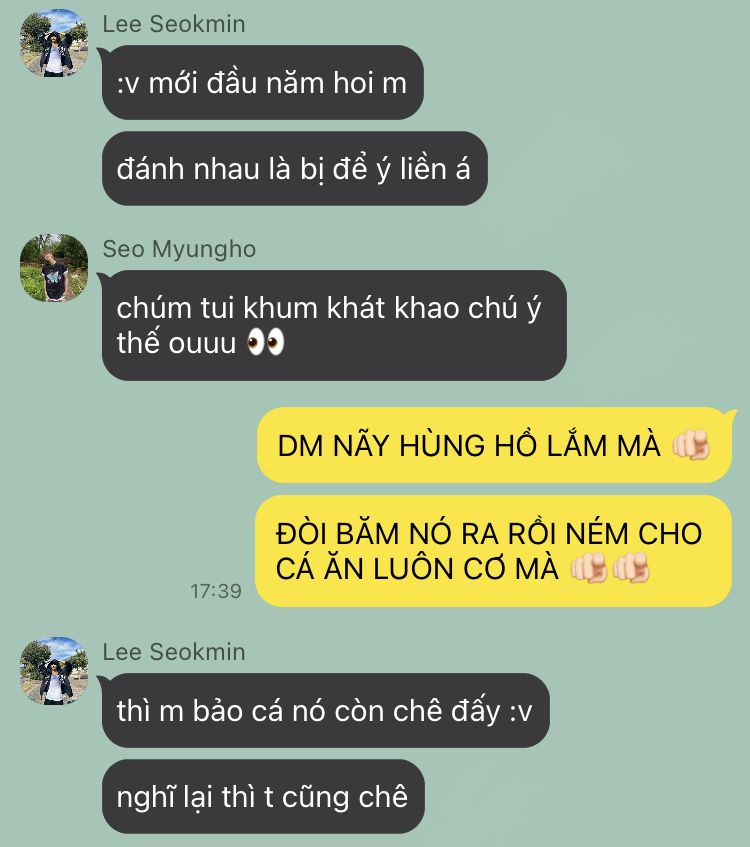
Task: Tap the 'chúm tui khum khát khao' message
Action: (334, 325)
